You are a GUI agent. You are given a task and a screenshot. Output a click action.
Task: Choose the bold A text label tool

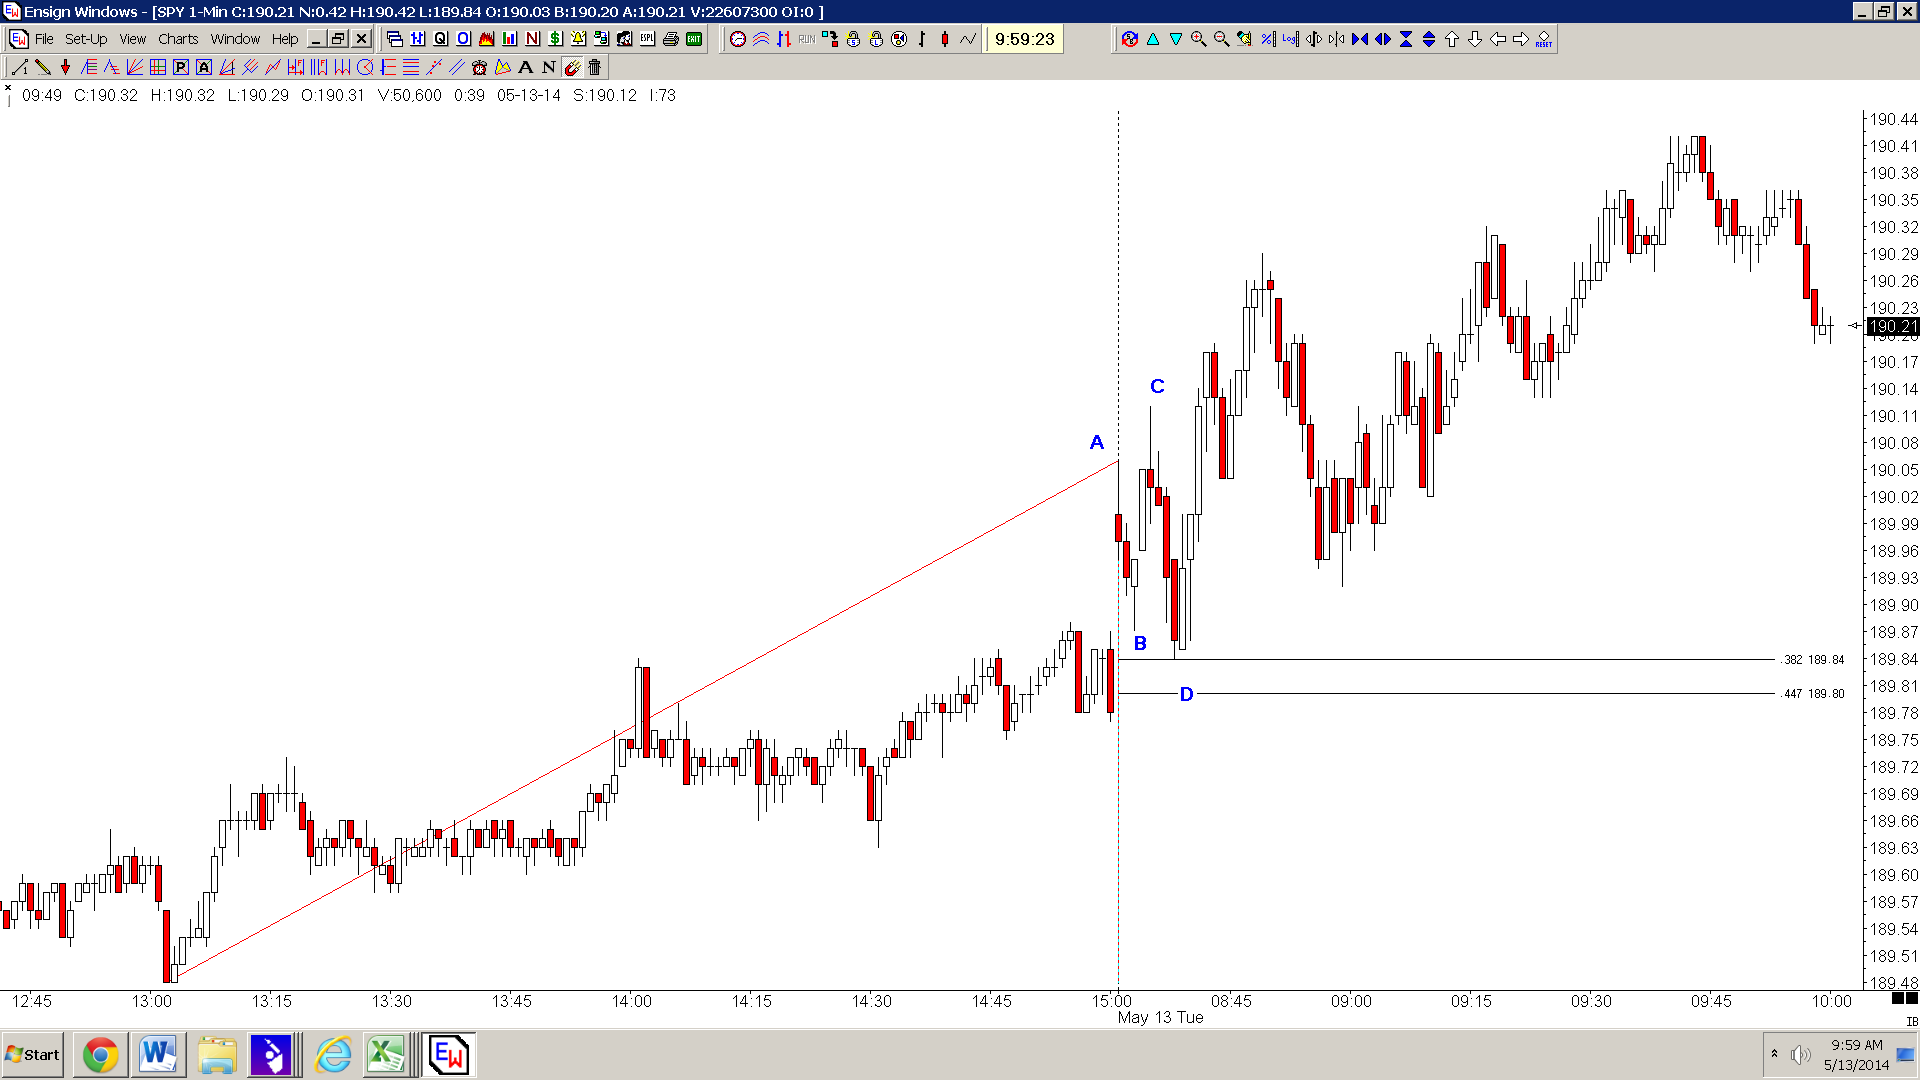526,67
